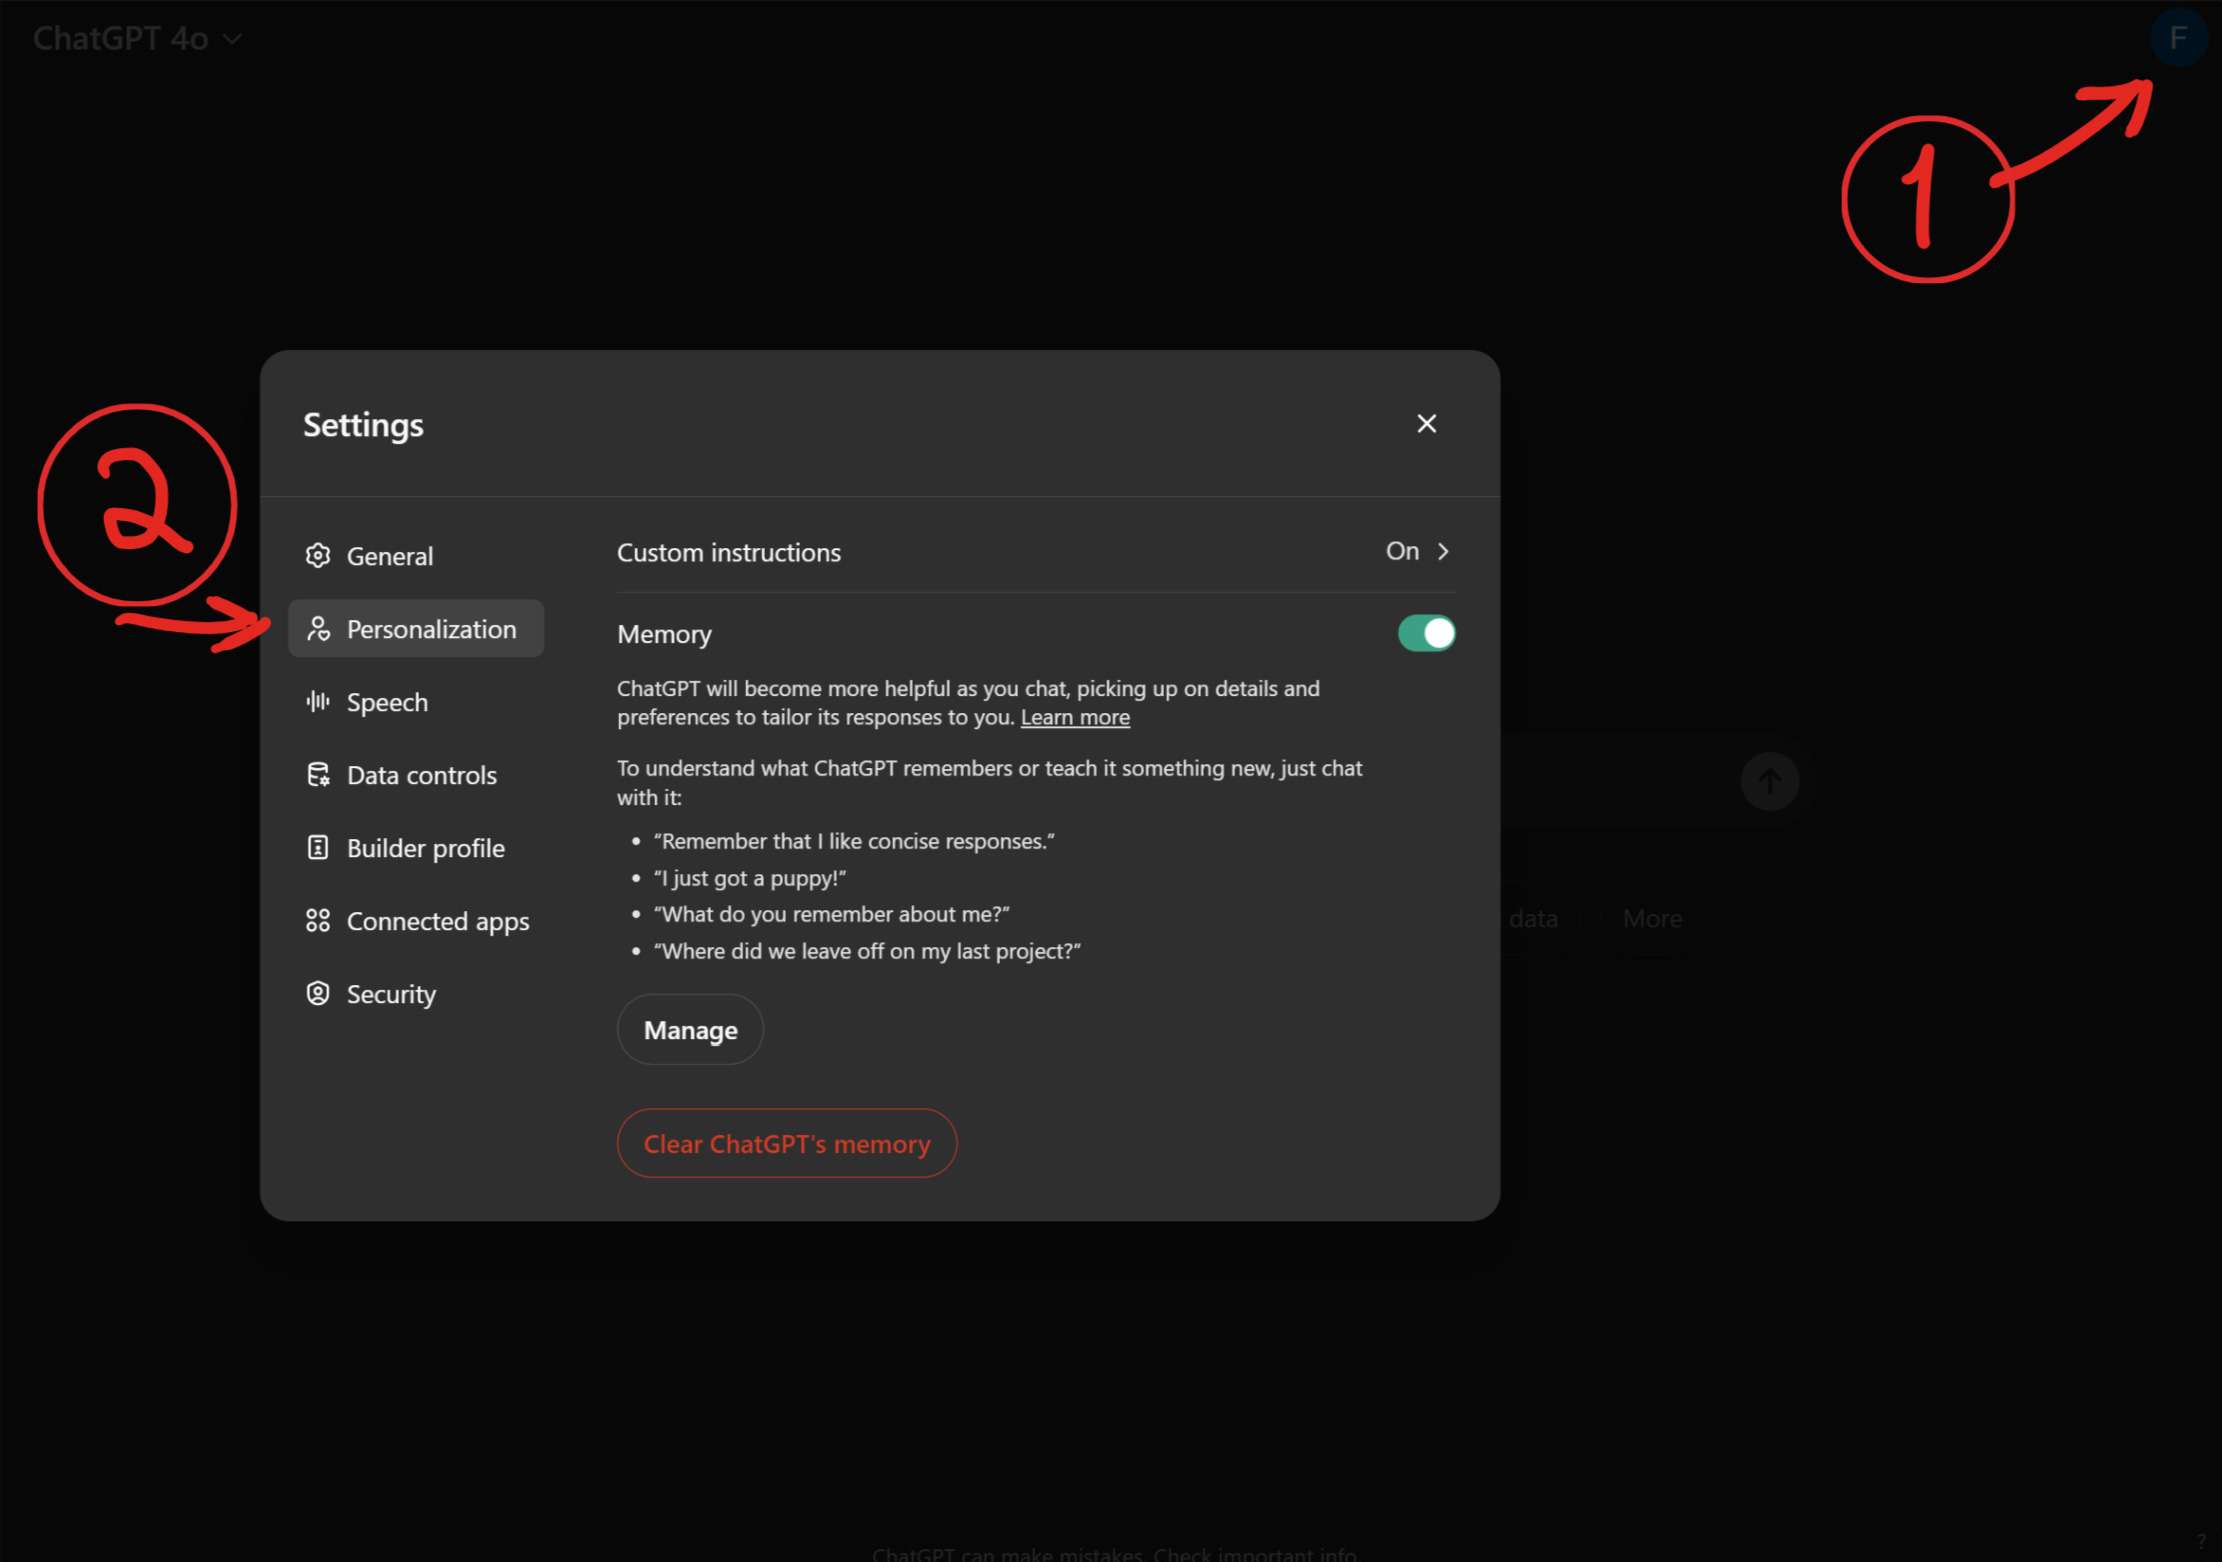Click the Settings dialog title

click(363, 425)
